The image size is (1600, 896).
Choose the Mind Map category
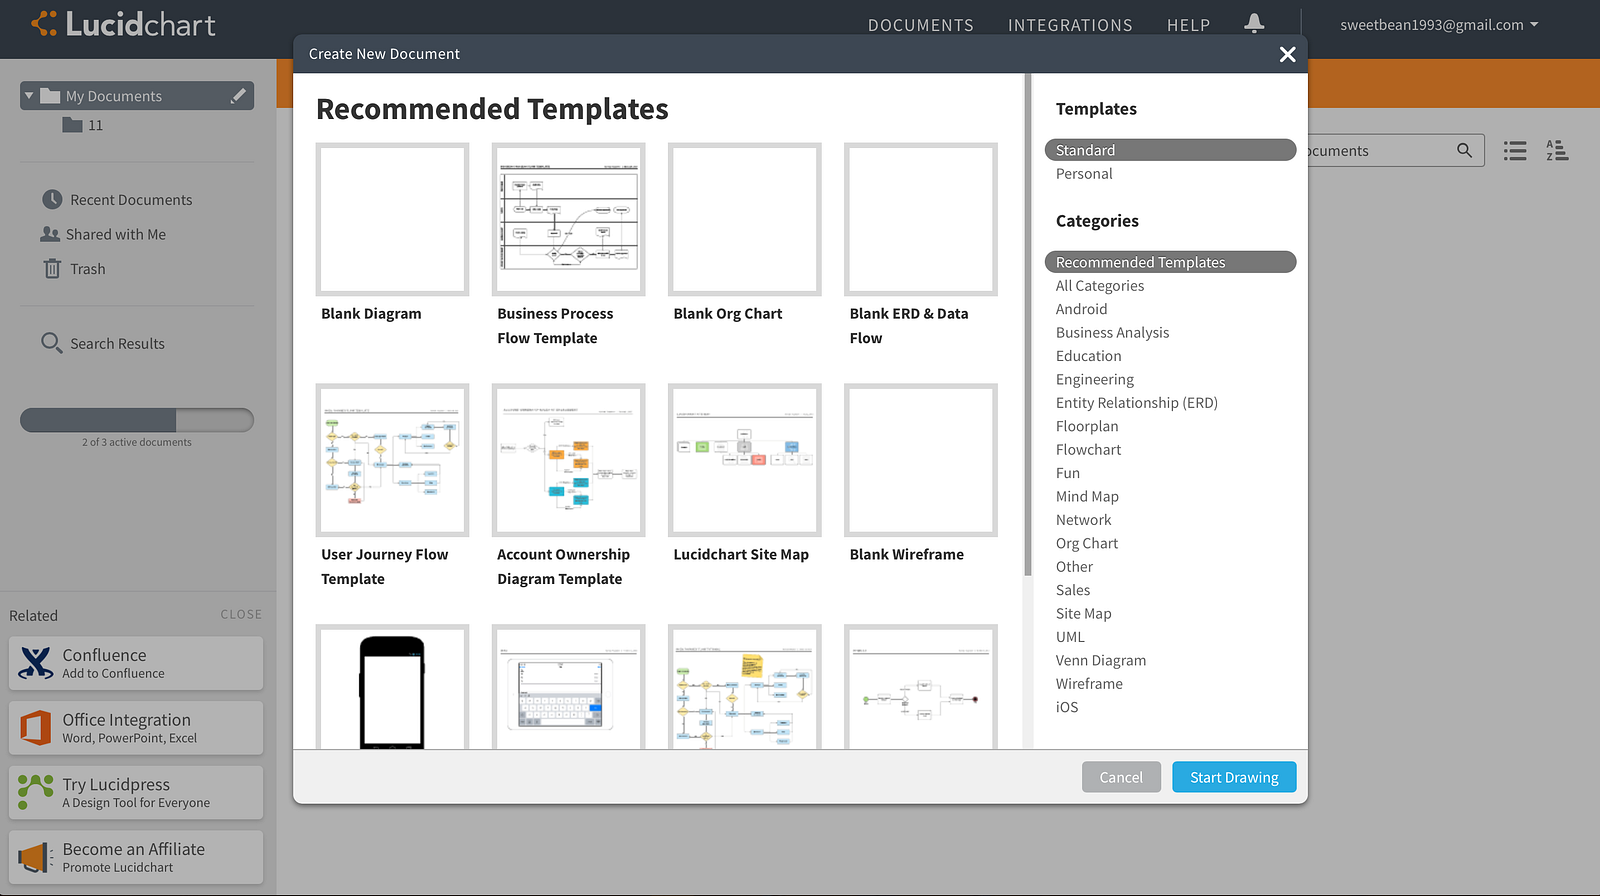tap(1087, 497)
